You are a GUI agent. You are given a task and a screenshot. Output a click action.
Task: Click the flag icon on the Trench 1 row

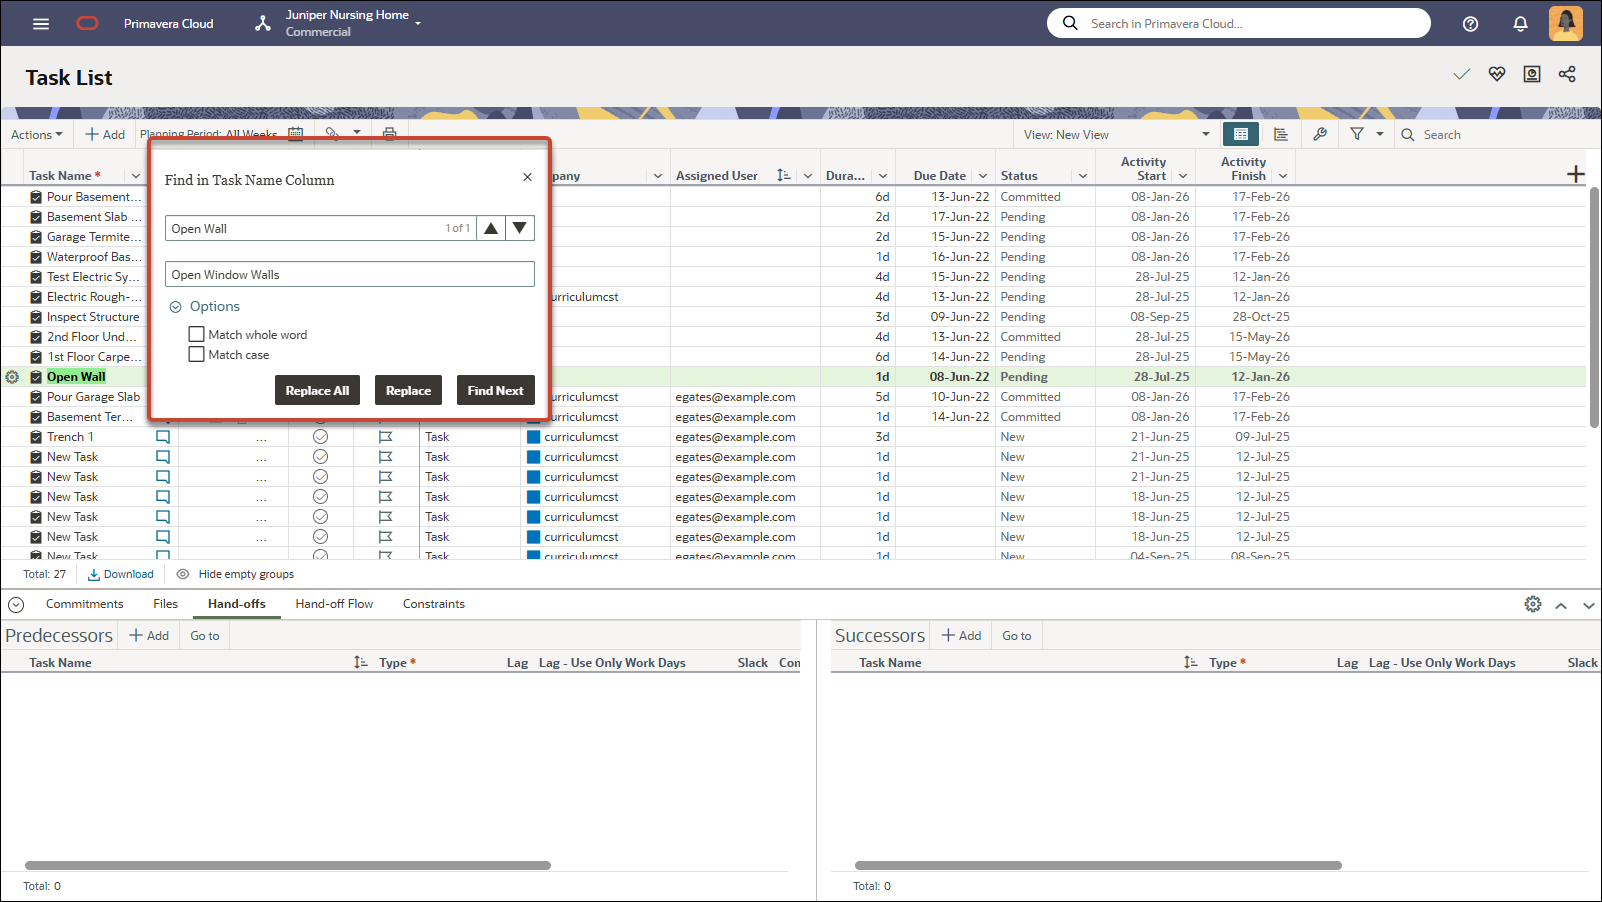385,437
